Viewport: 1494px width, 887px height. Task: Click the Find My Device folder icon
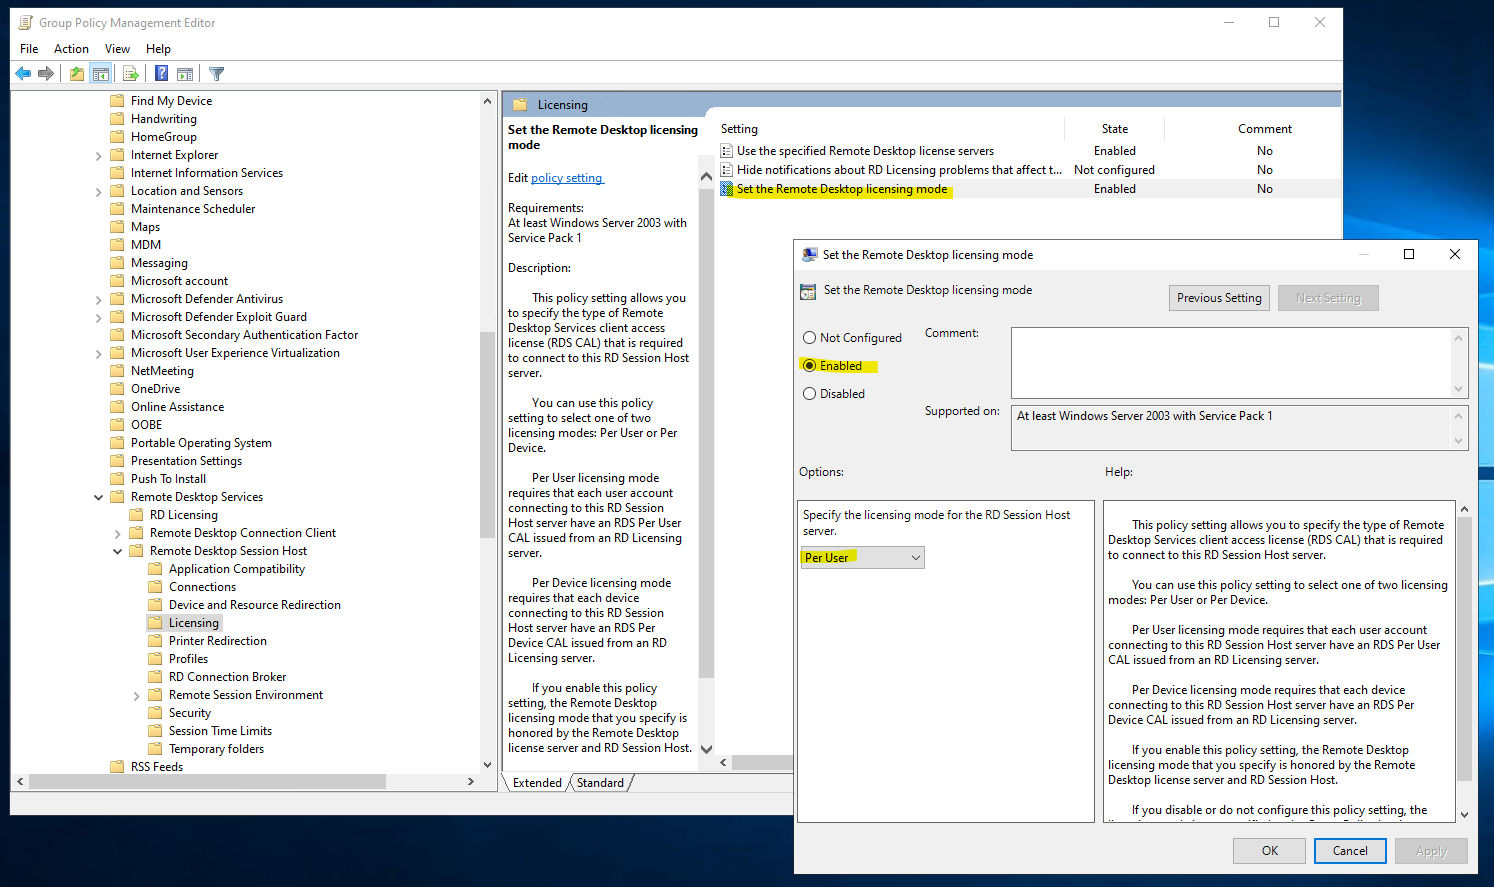pyautogui.click(x=117, y=100)
